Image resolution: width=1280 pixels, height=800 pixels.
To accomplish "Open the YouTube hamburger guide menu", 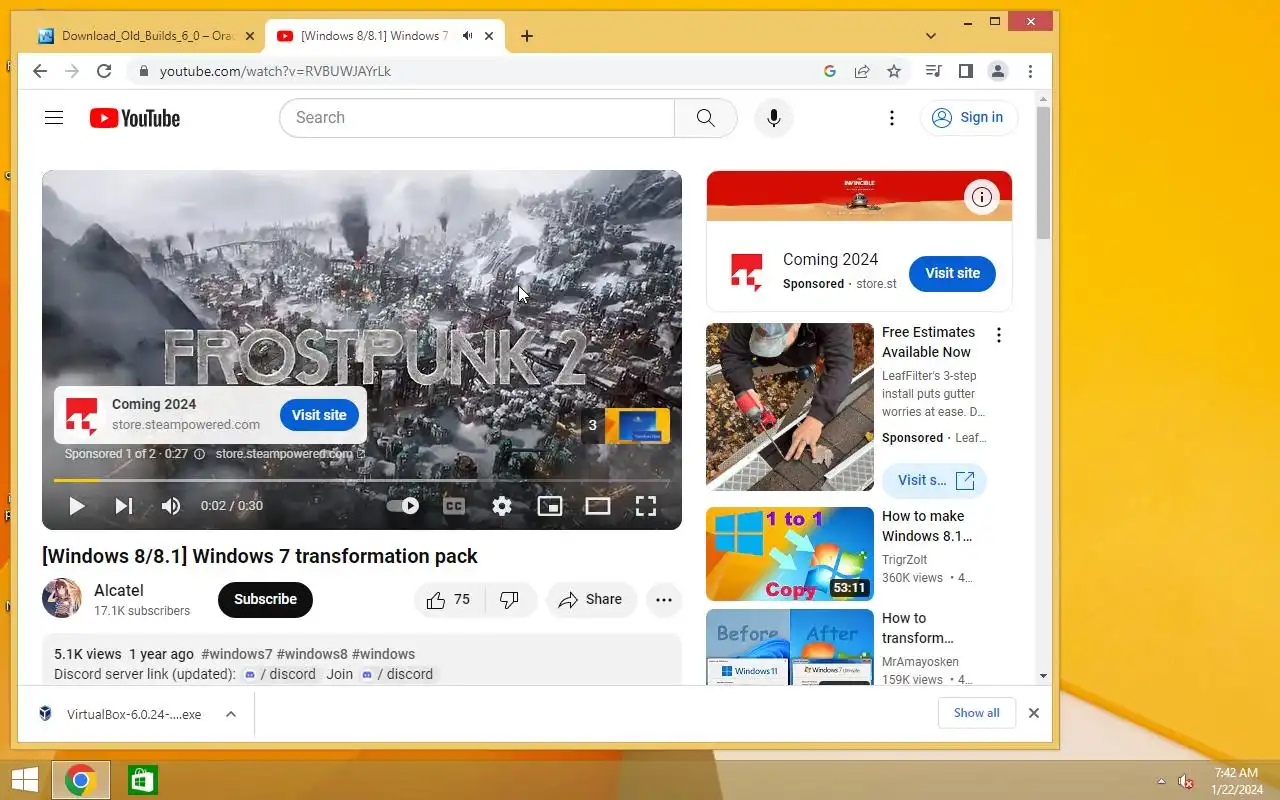I will [54, 118].
